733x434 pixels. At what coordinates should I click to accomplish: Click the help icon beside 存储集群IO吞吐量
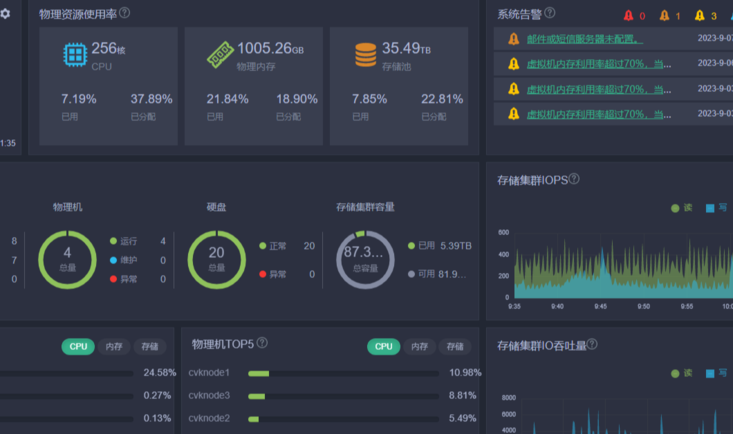(x=592, y=344)
